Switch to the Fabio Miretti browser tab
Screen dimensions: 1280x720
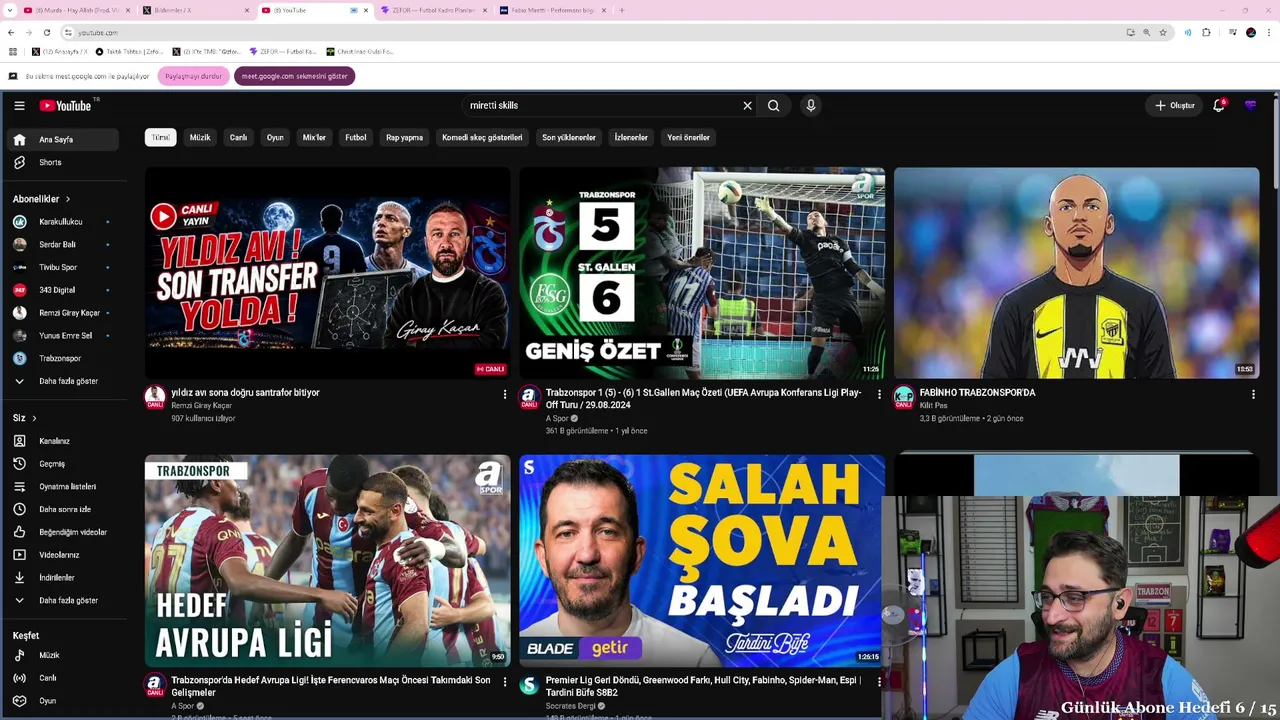point(553,10)
